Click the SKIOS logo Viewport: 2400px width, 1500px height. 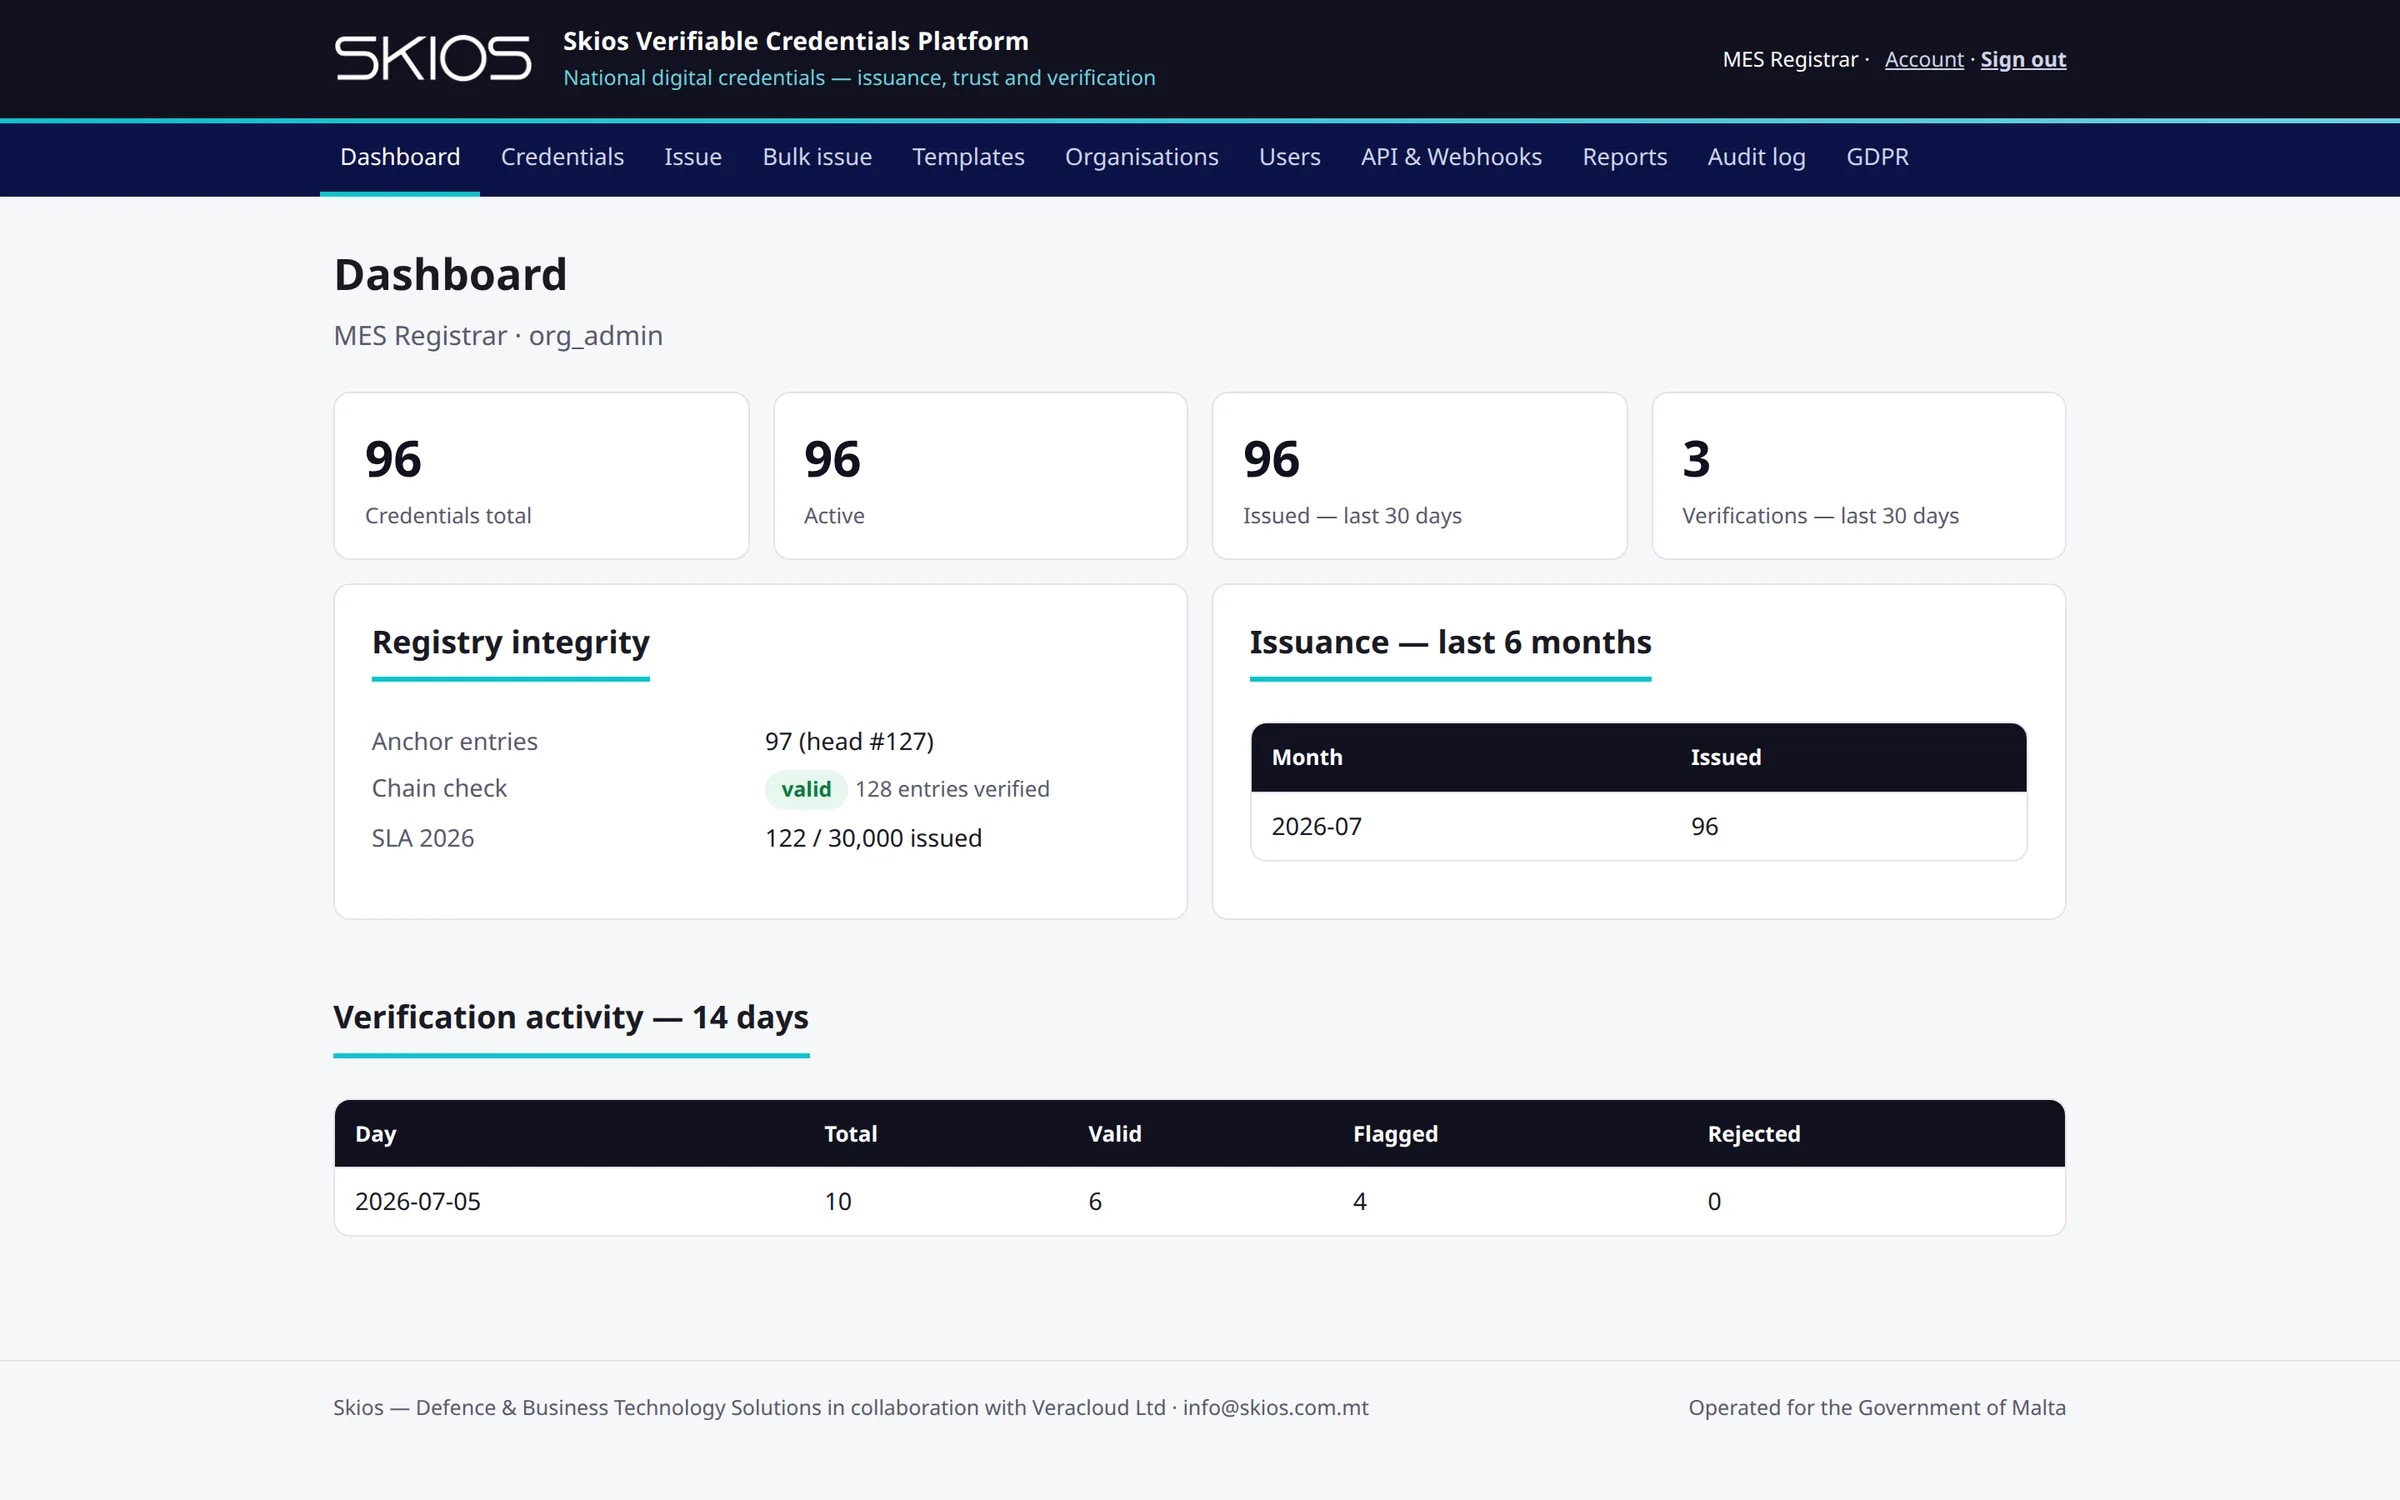point(432,58)
